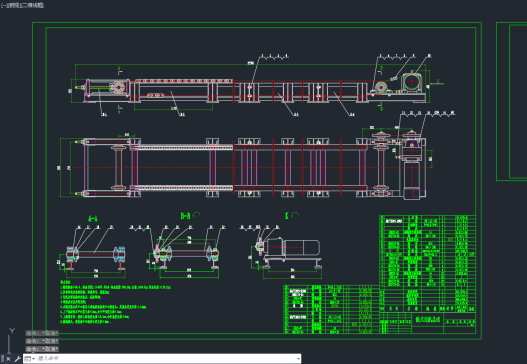Select the top 命令: *取消* history line
The width and height of the screenshot is (527, 364).
pyautogui.click(x=42, y=333)
